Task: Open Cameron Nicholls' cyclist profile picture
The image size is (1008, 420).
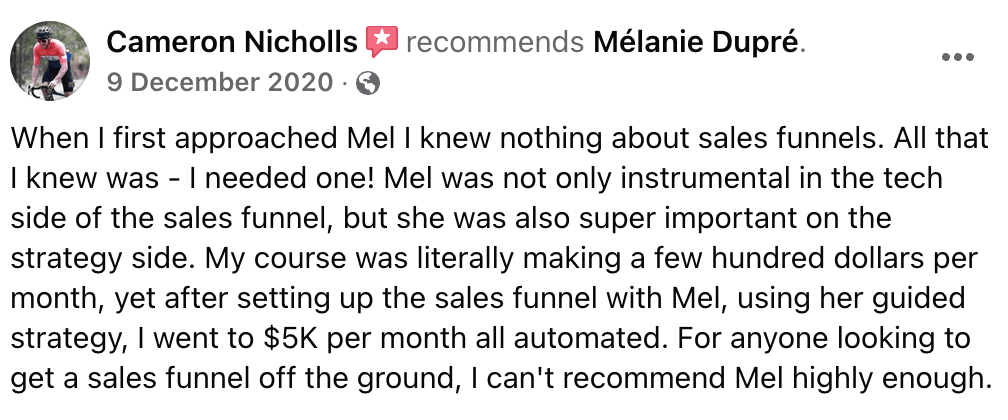Action: click(x=50, y=60)
